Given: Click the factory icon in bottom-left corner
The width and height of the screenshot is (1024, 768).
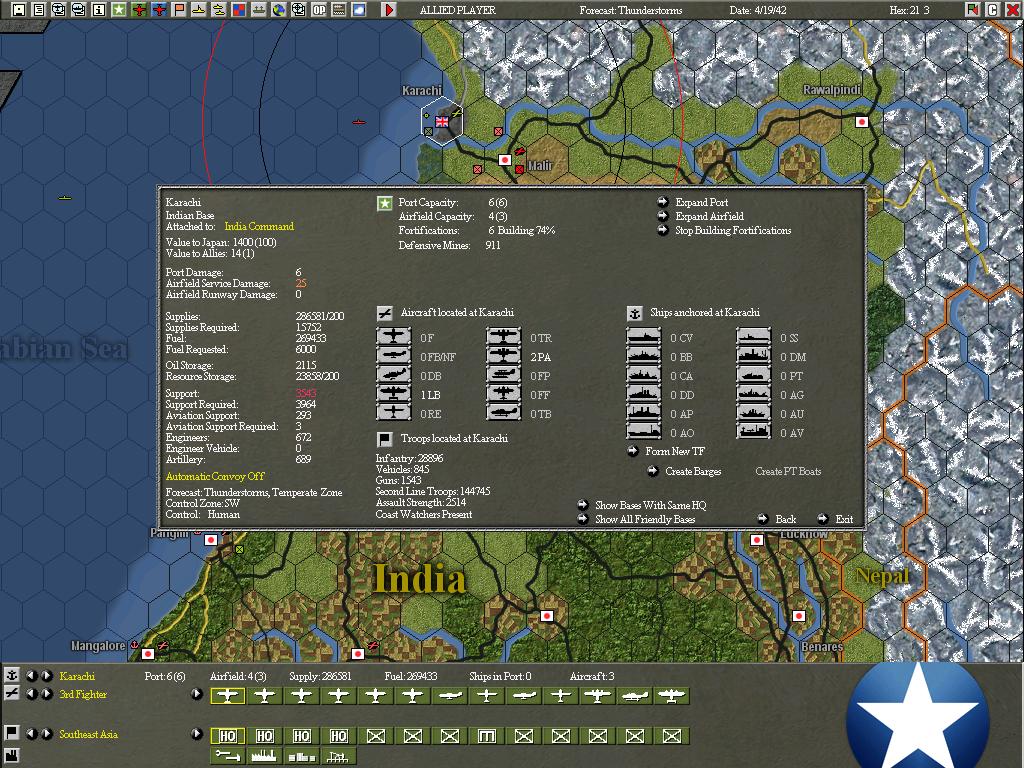Looking at the screenshot, I should [x=11, y=756].
